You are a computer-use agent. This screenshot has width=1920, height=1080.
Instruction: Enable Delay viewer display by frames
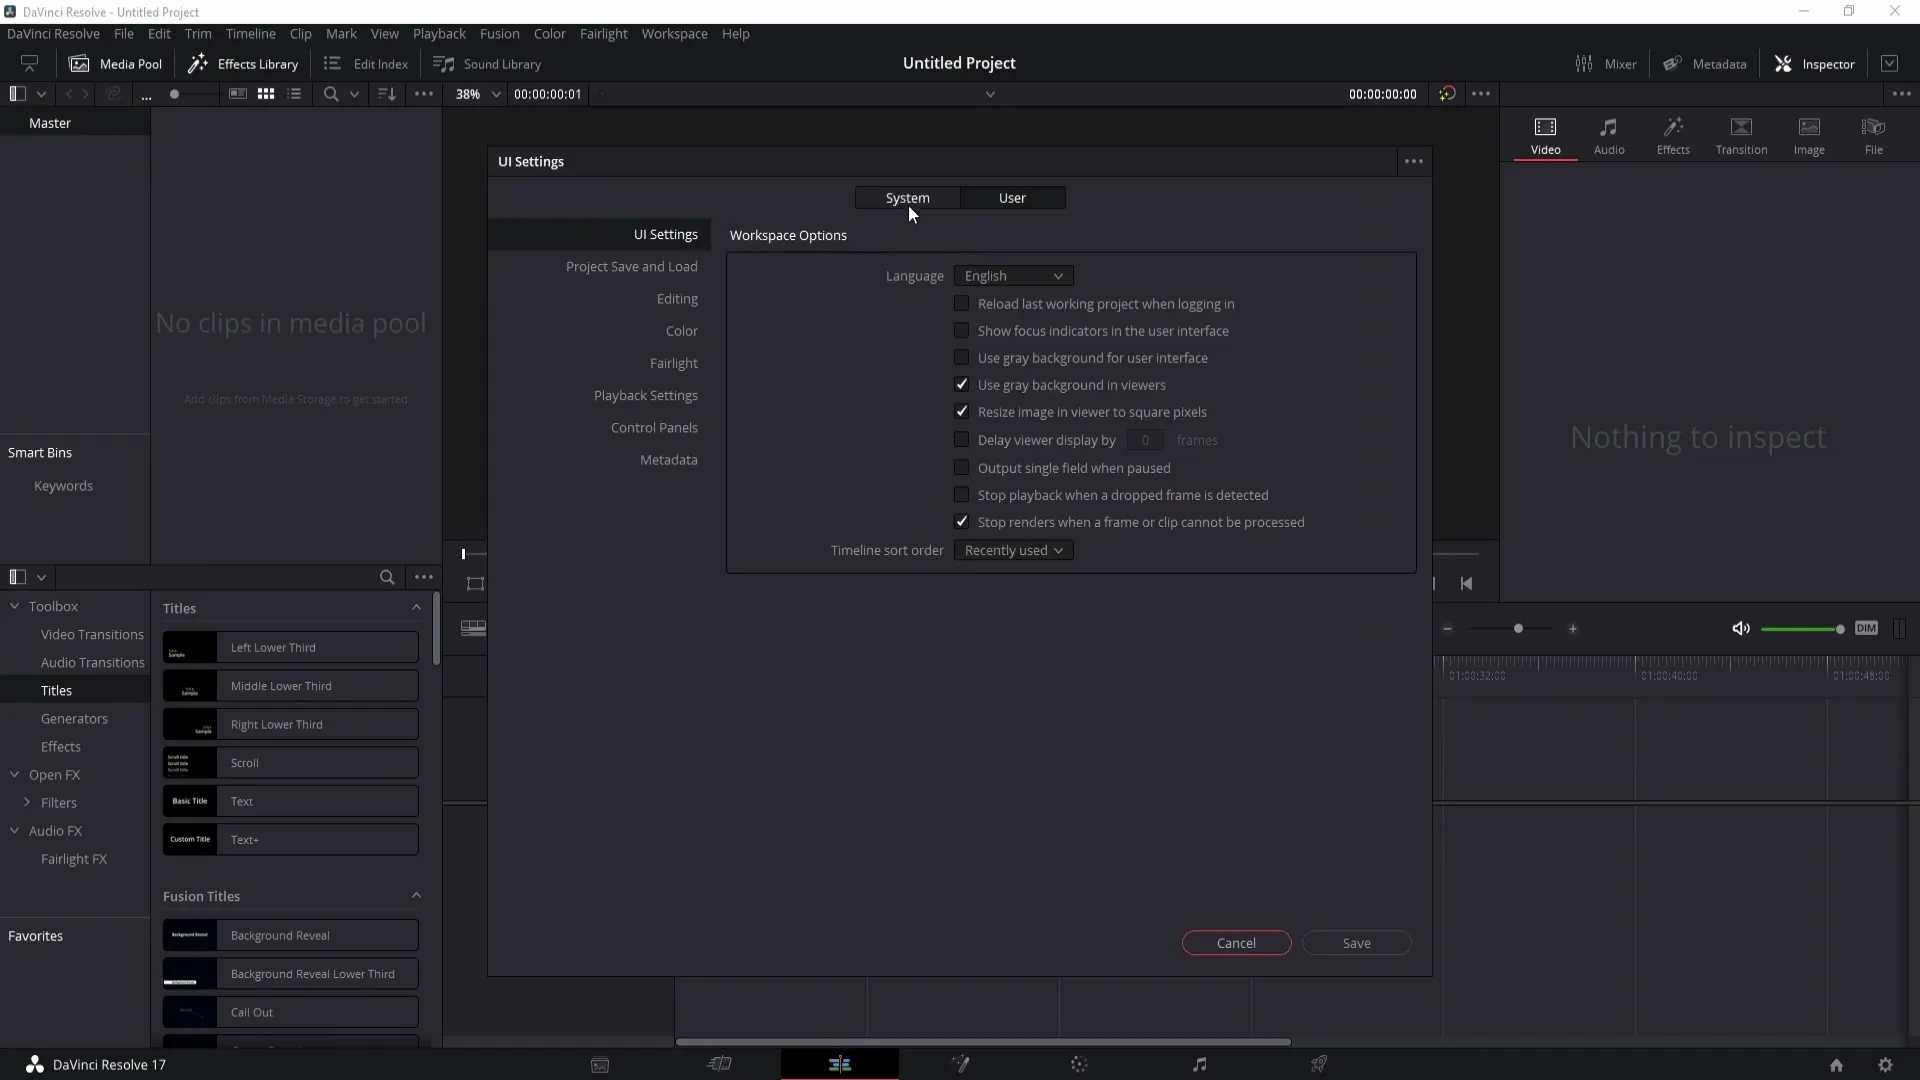tap(961, 439)
